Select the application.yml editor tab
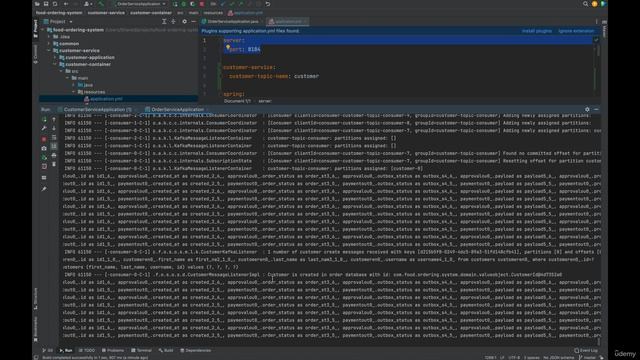 [287, 22]
